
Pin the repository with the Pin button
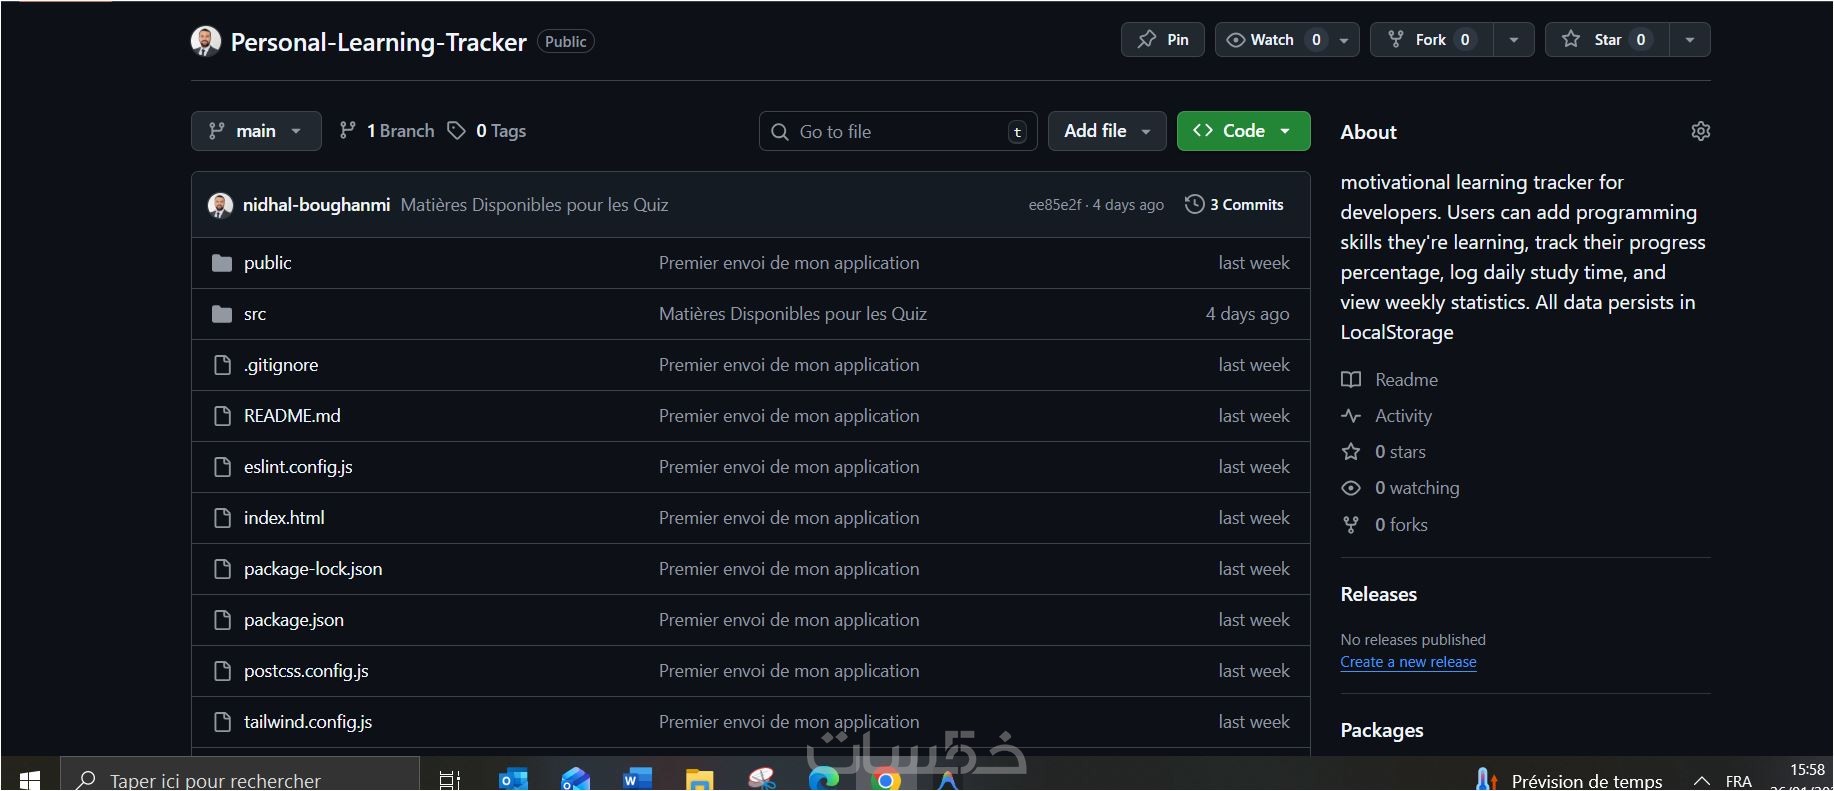coord(1163,40)
